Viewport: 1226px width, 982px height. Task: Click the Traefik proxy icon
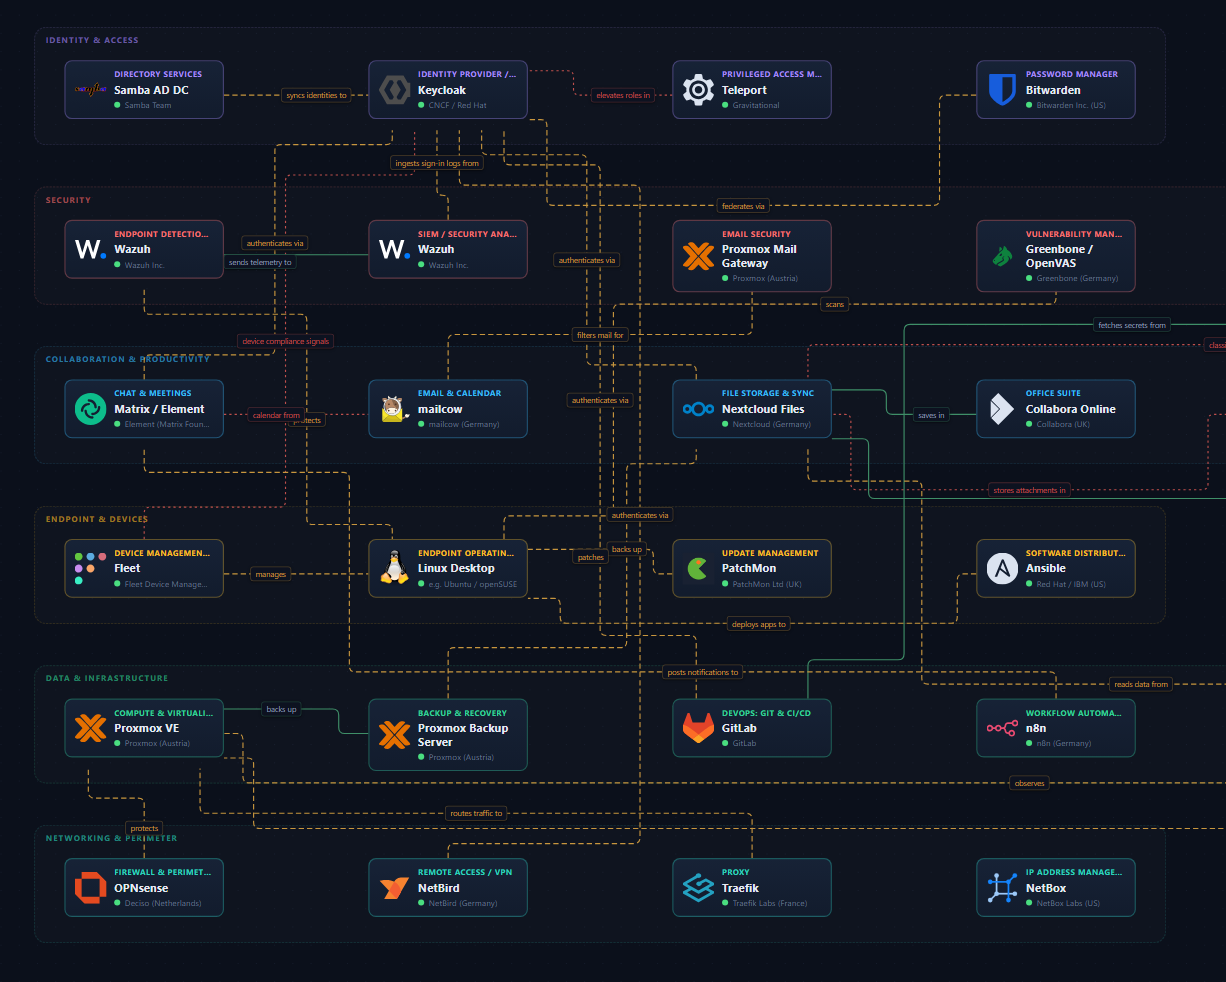[698, 887]
